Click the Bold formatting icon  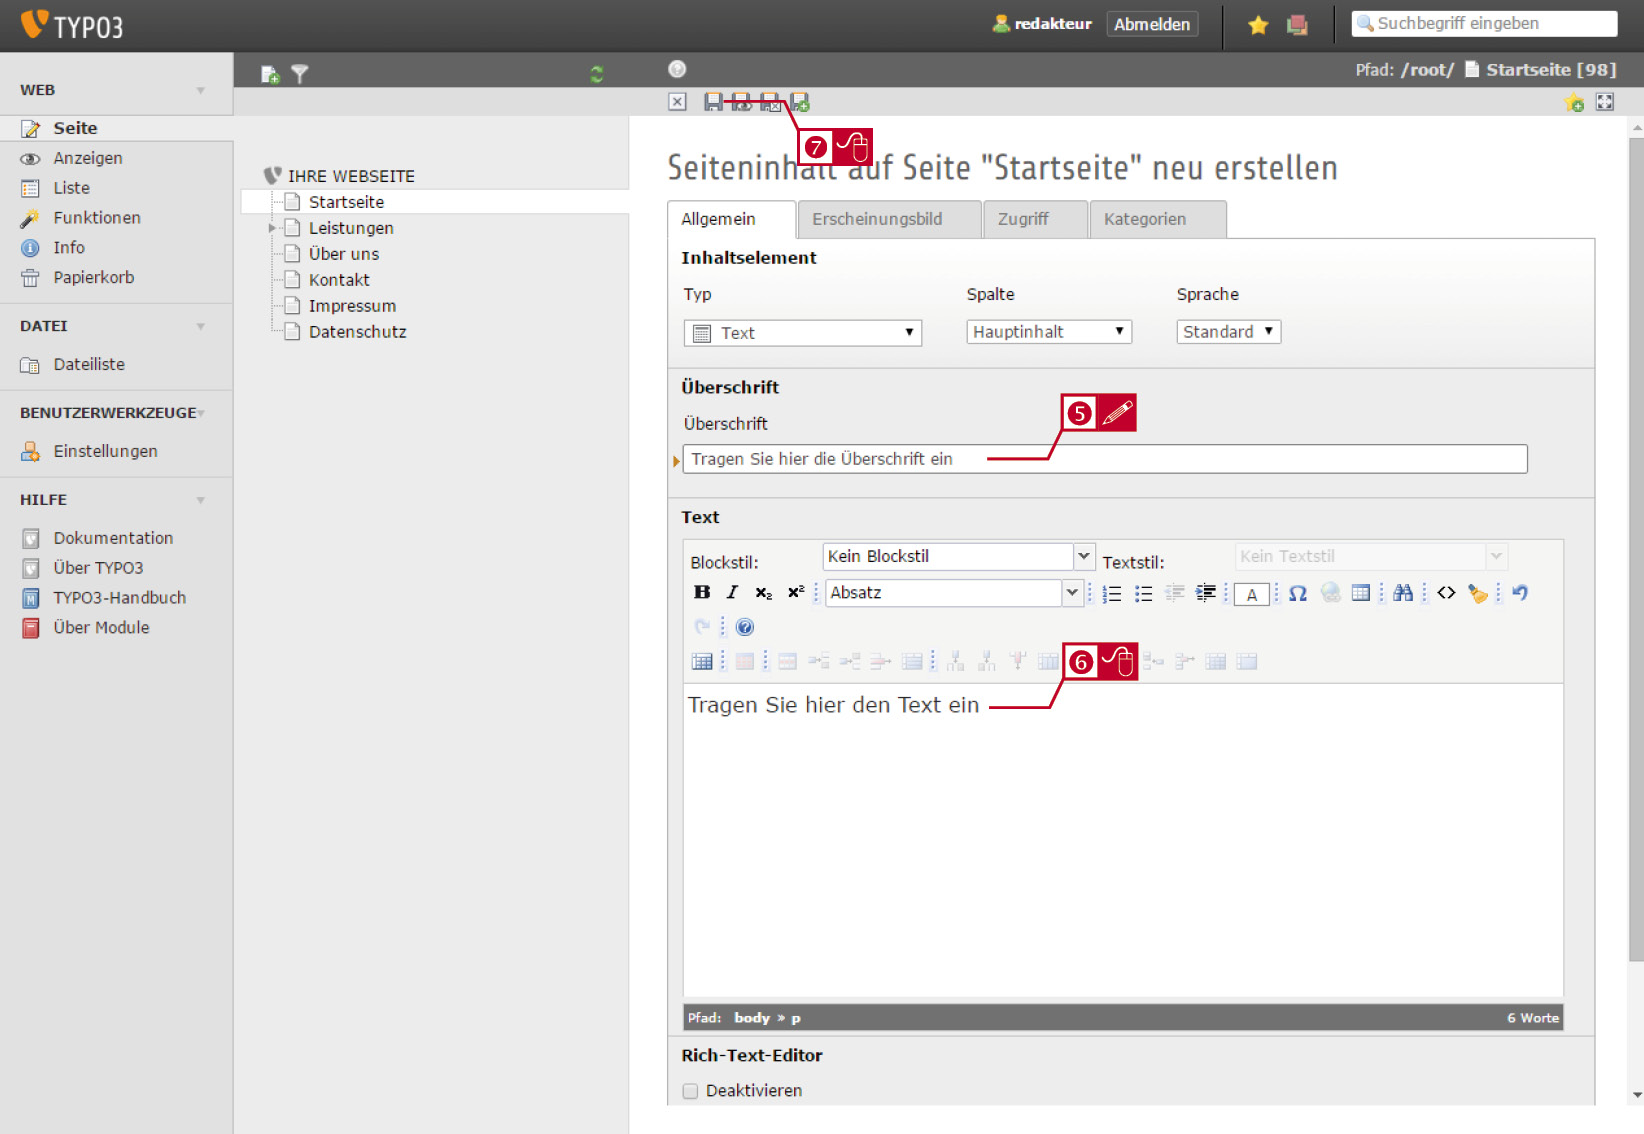point(702,593)
